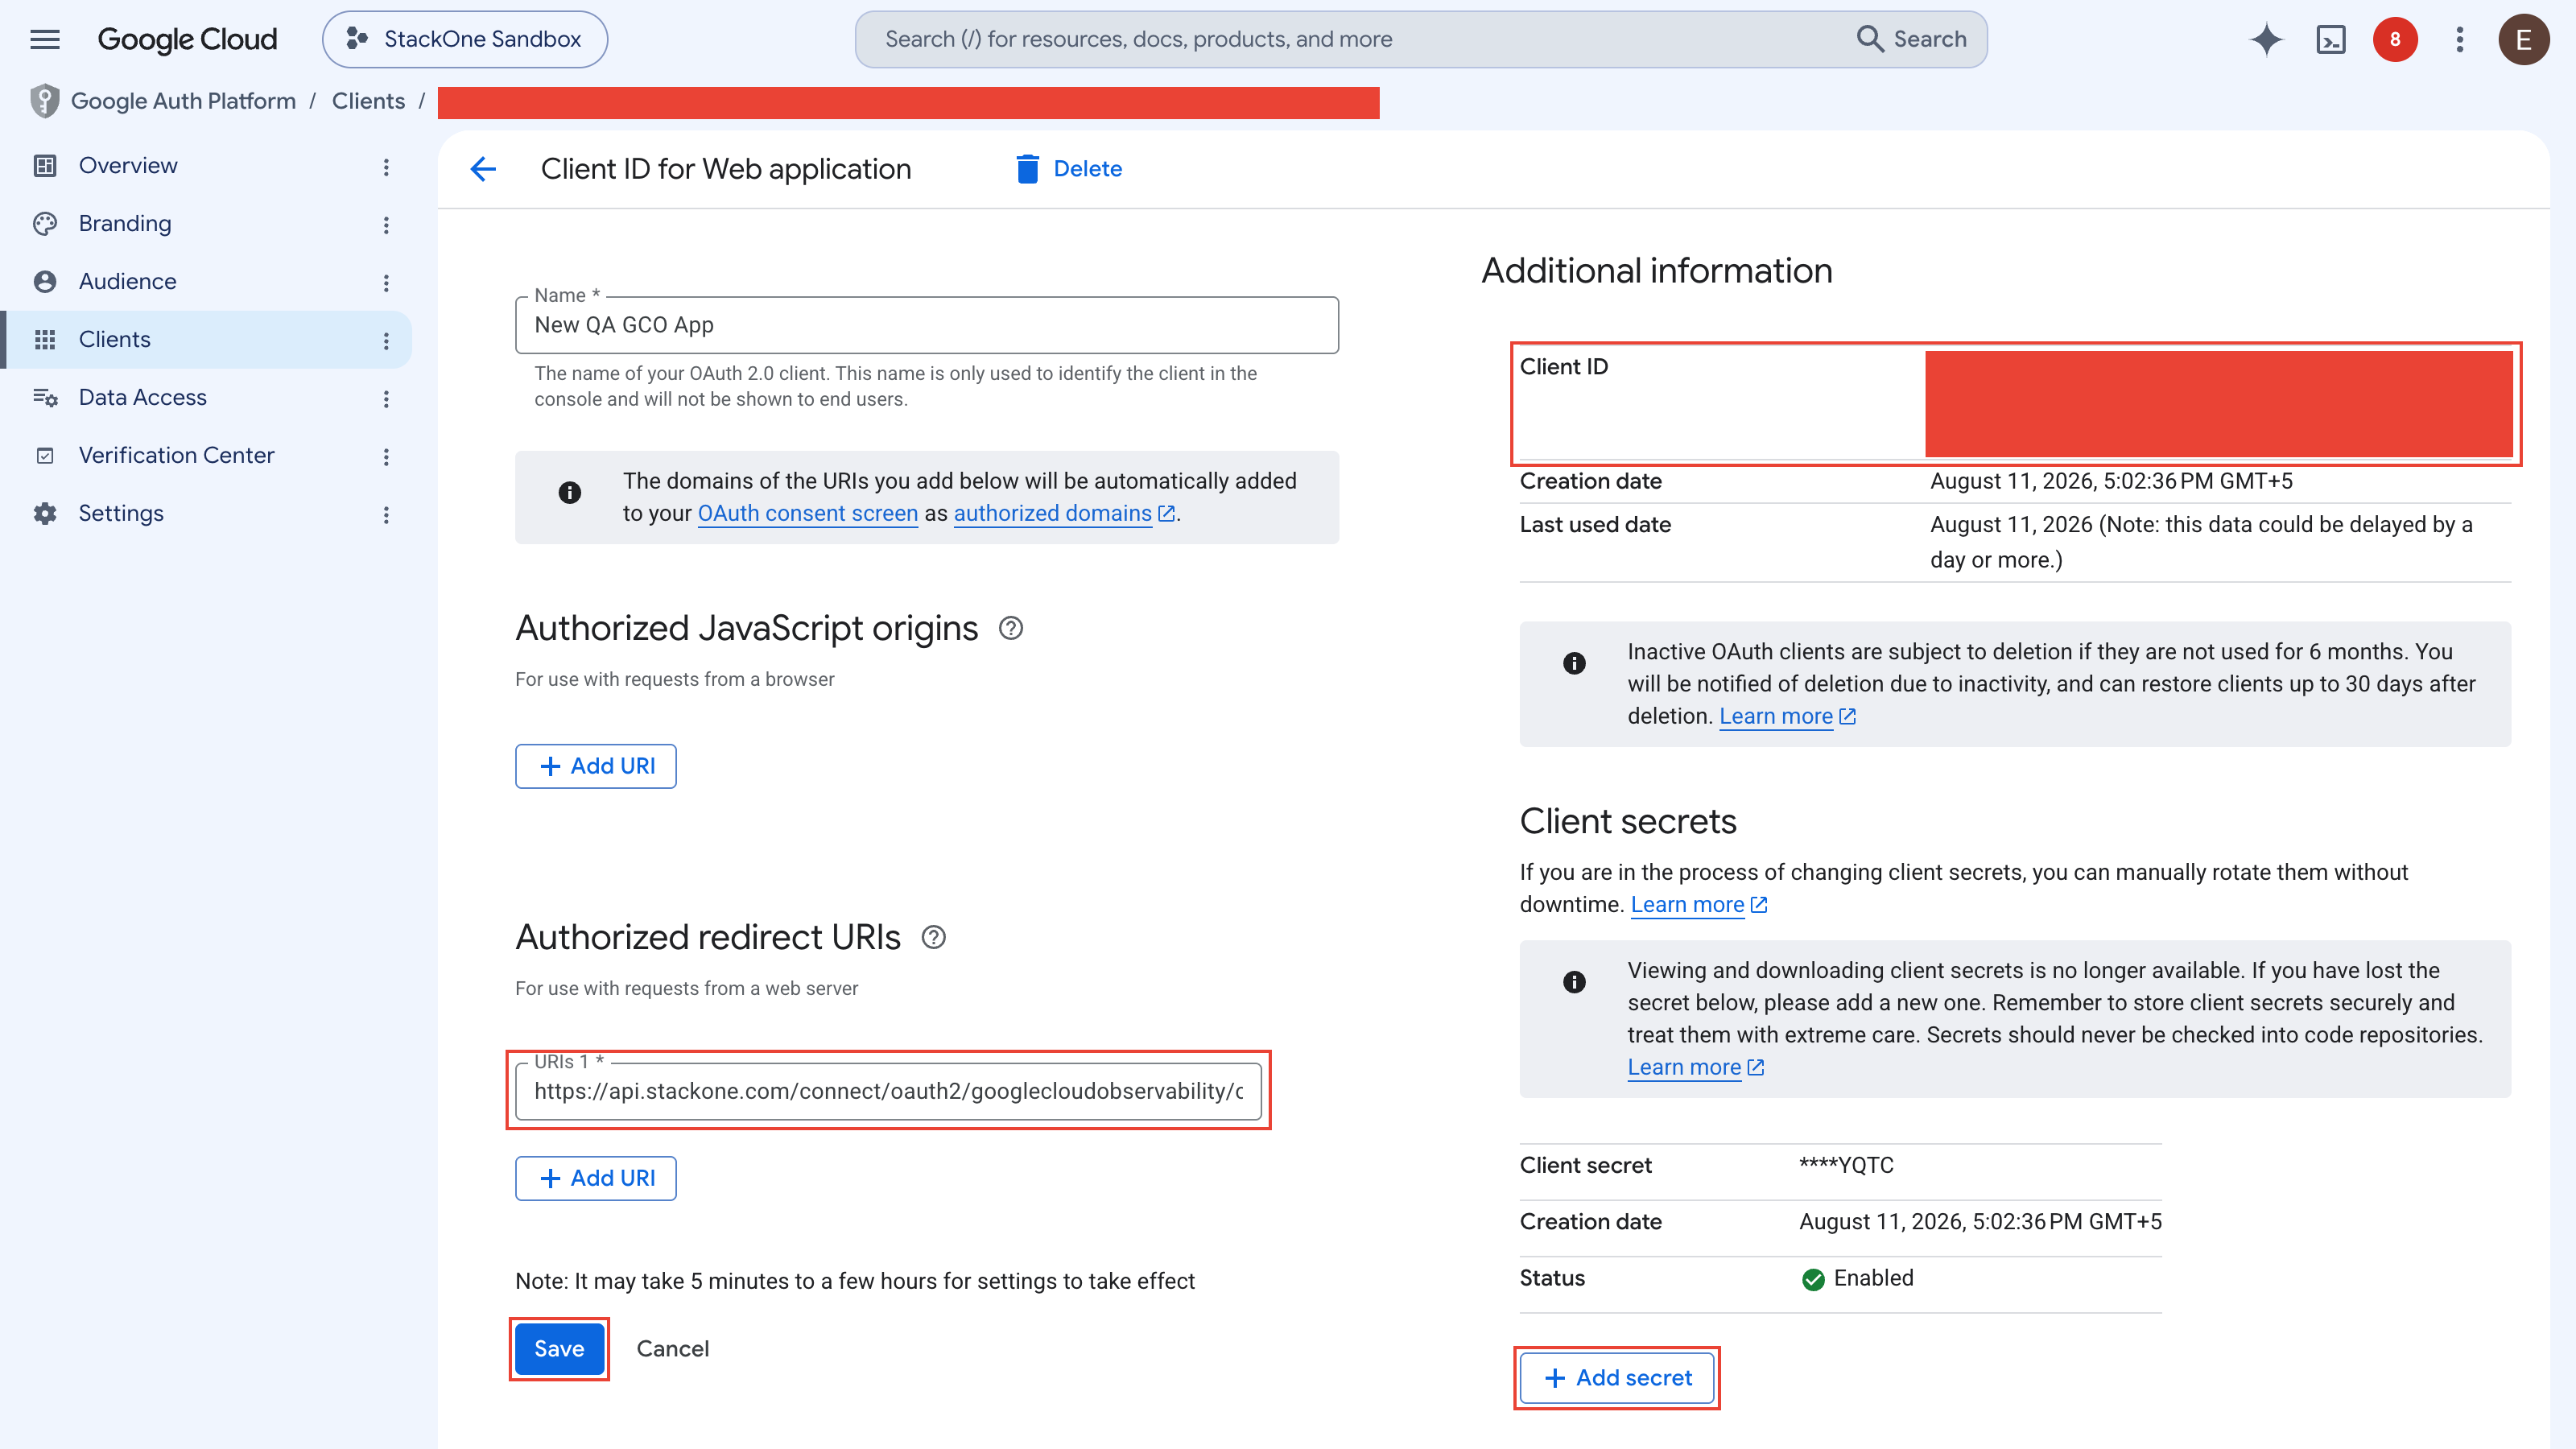
Task: Click the Data Access icon
Action: pos(44,397)
